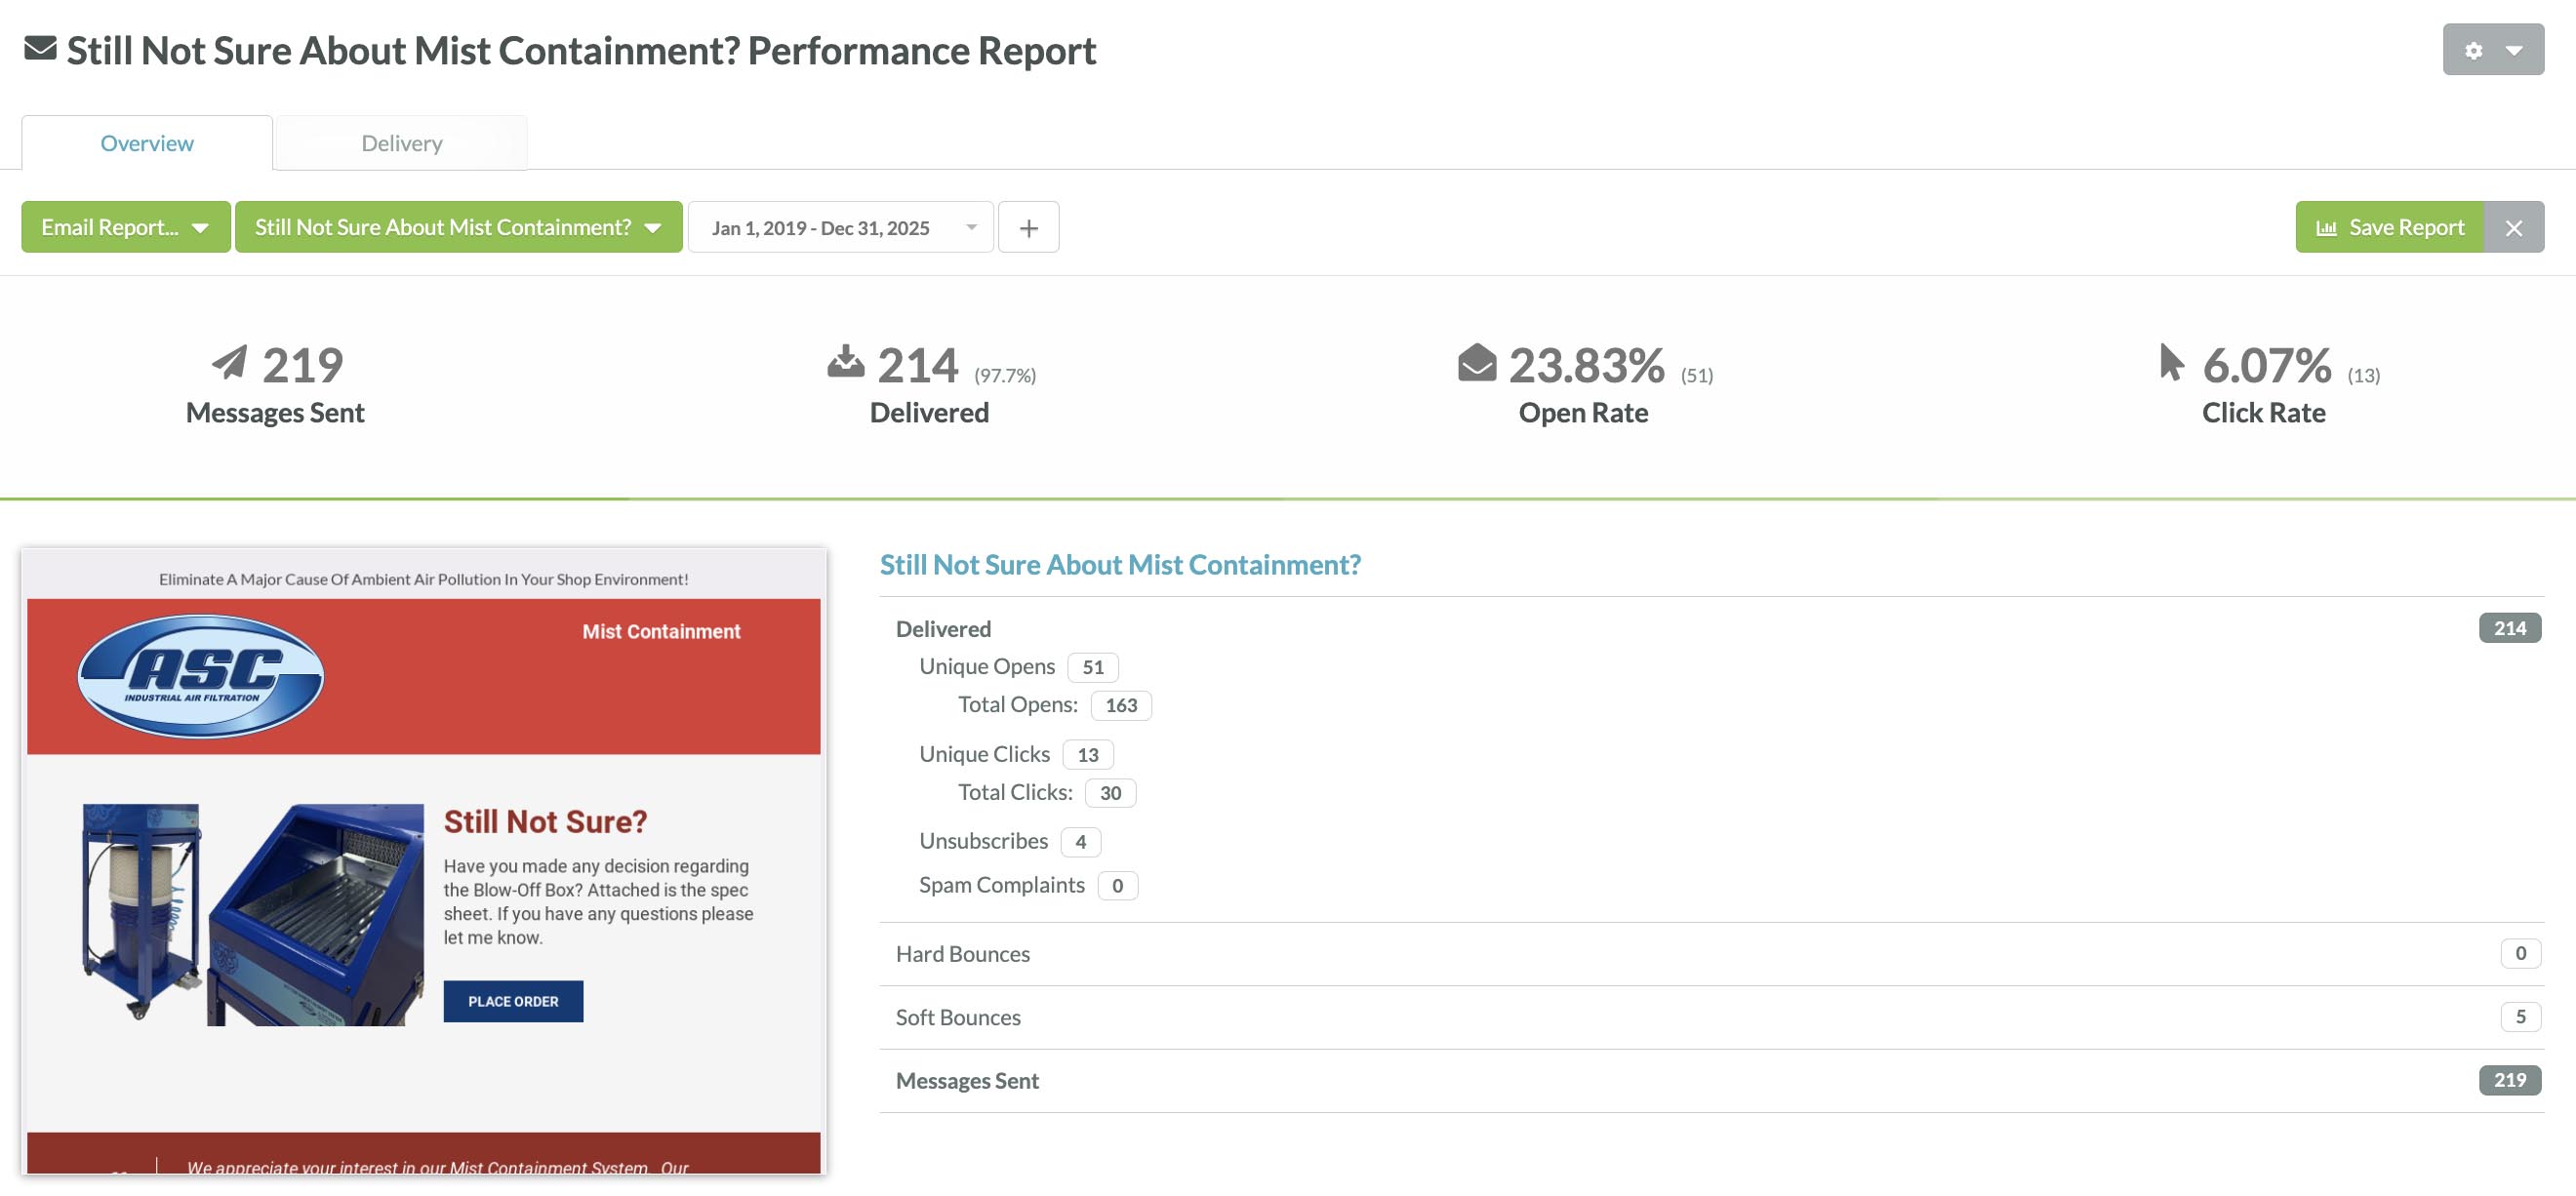Viewport: 2576px width, 1196px height.
Task: Click the Unique Opens 51 badge
Action: (x=1092, y=666)
